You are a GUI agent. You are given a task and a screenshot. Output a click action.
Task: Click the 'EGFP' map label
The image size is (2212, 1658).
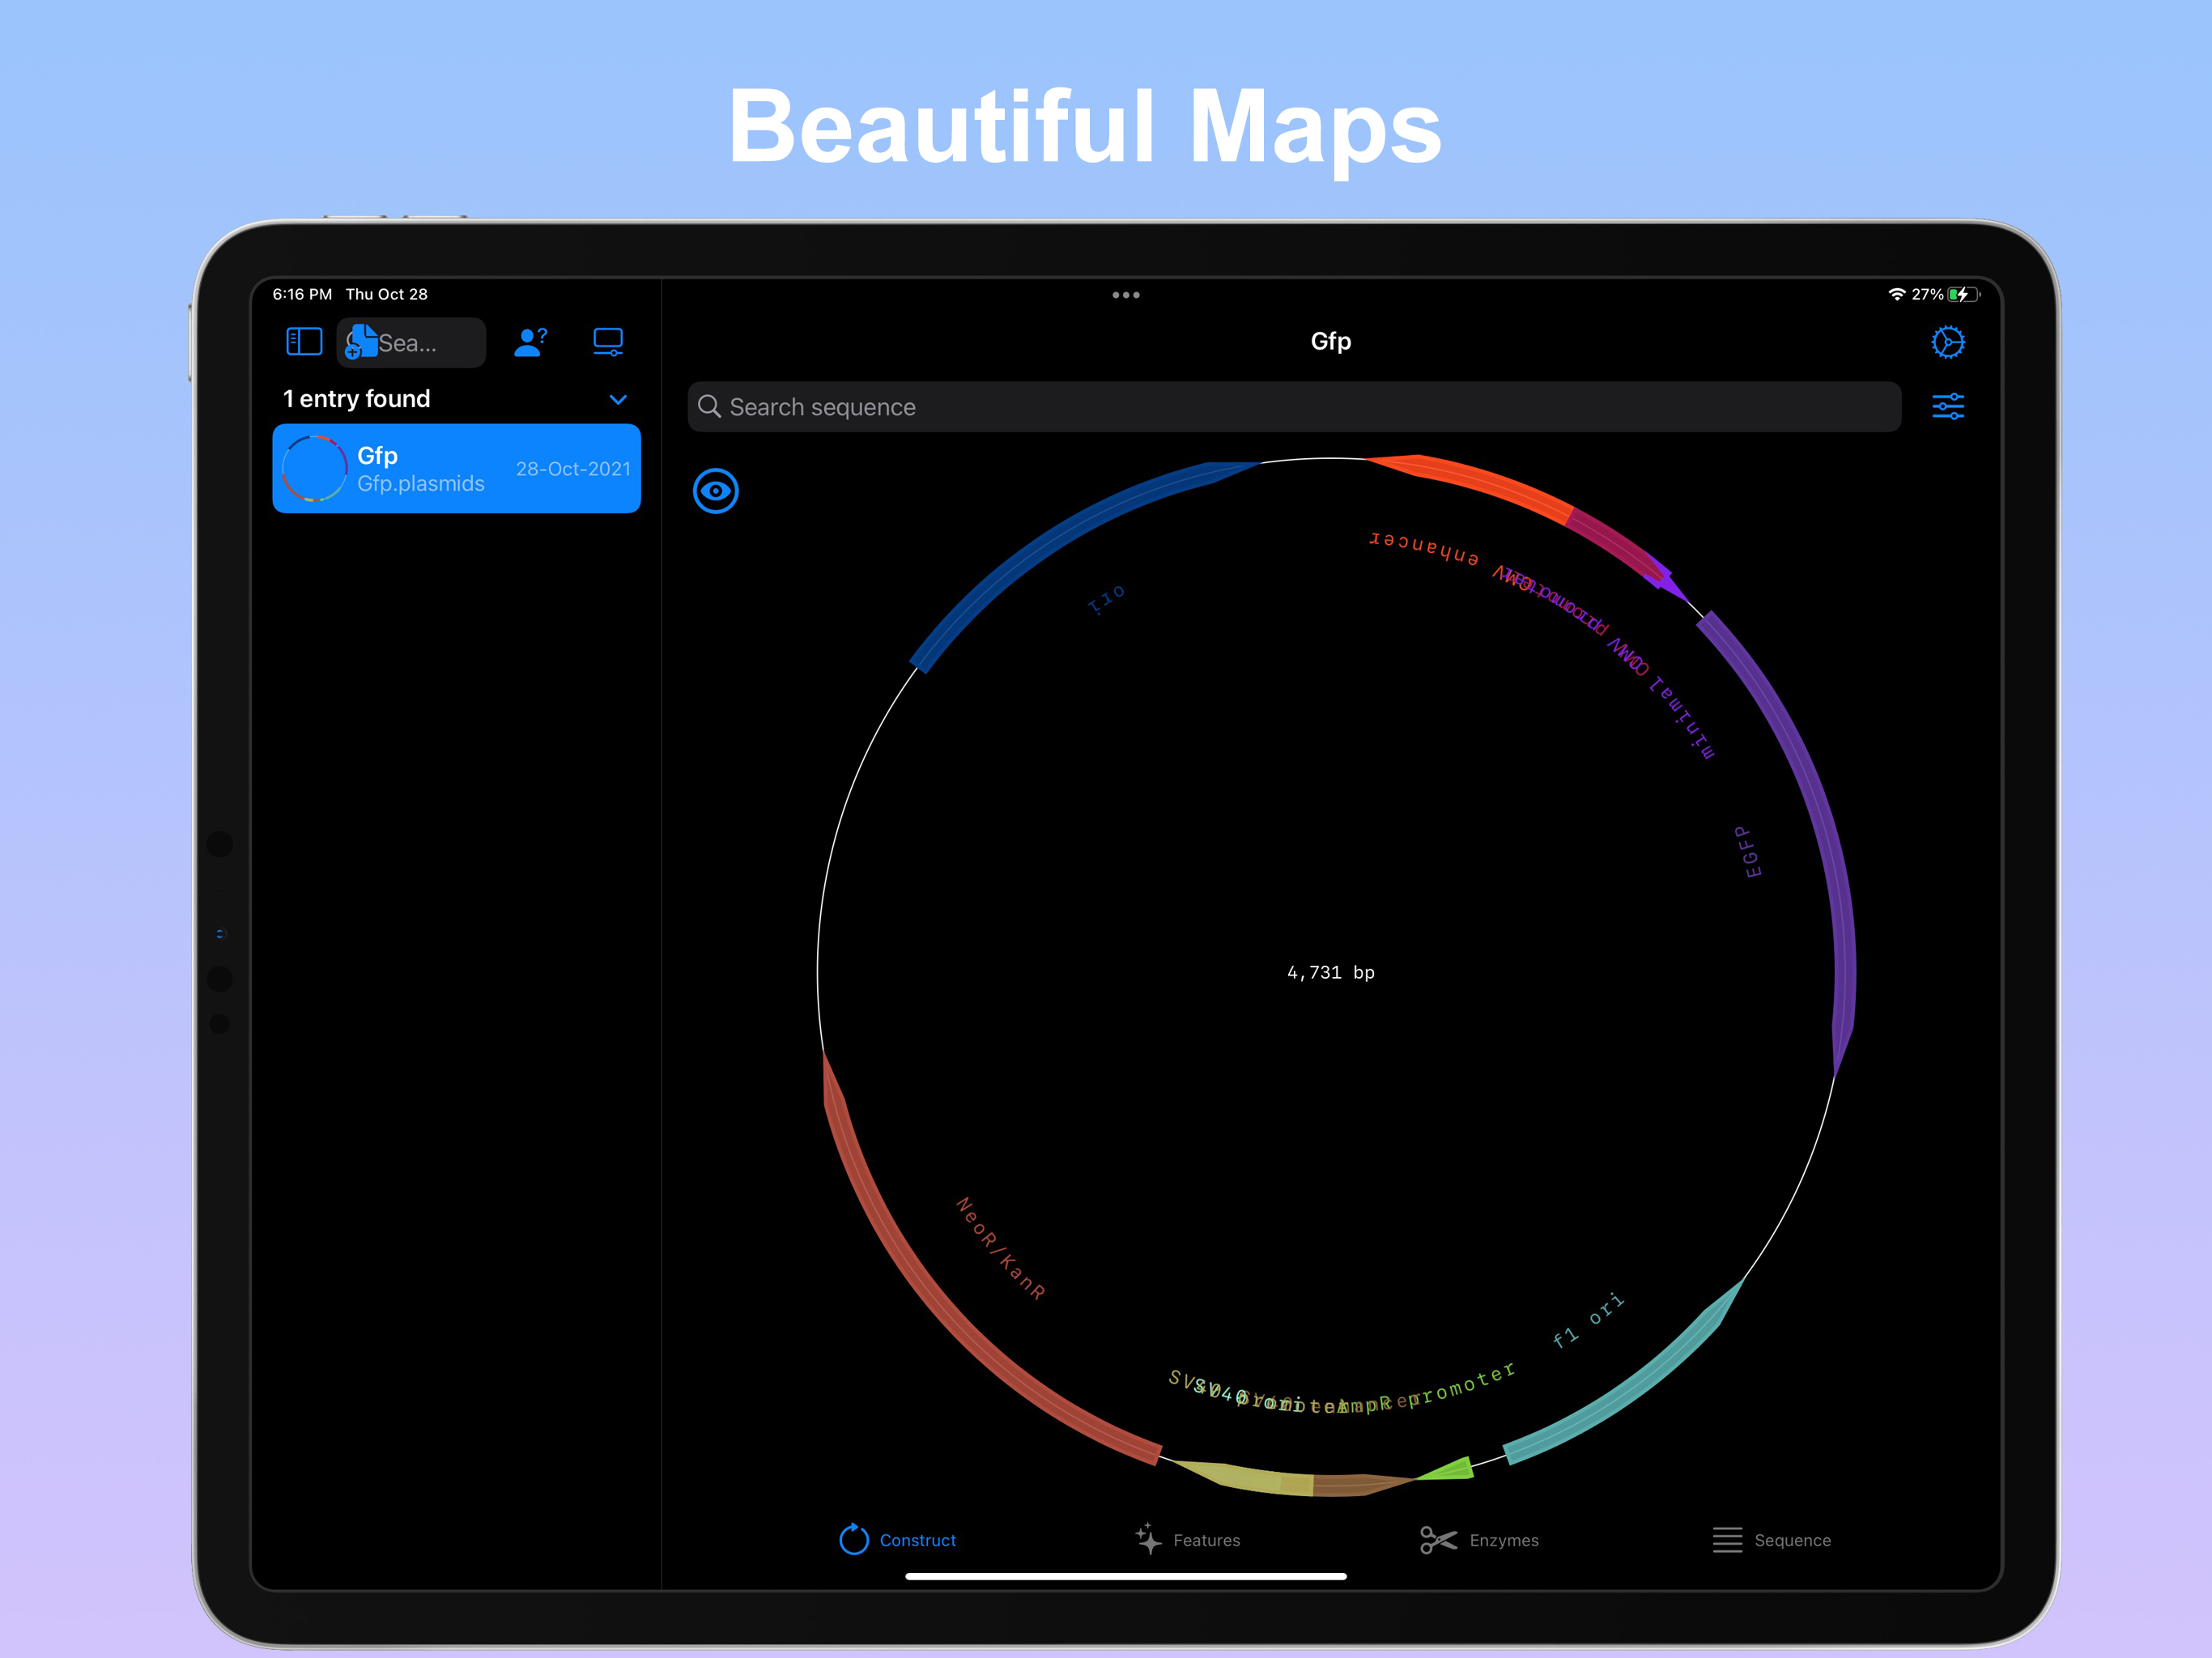click(x=1747, y=852)
